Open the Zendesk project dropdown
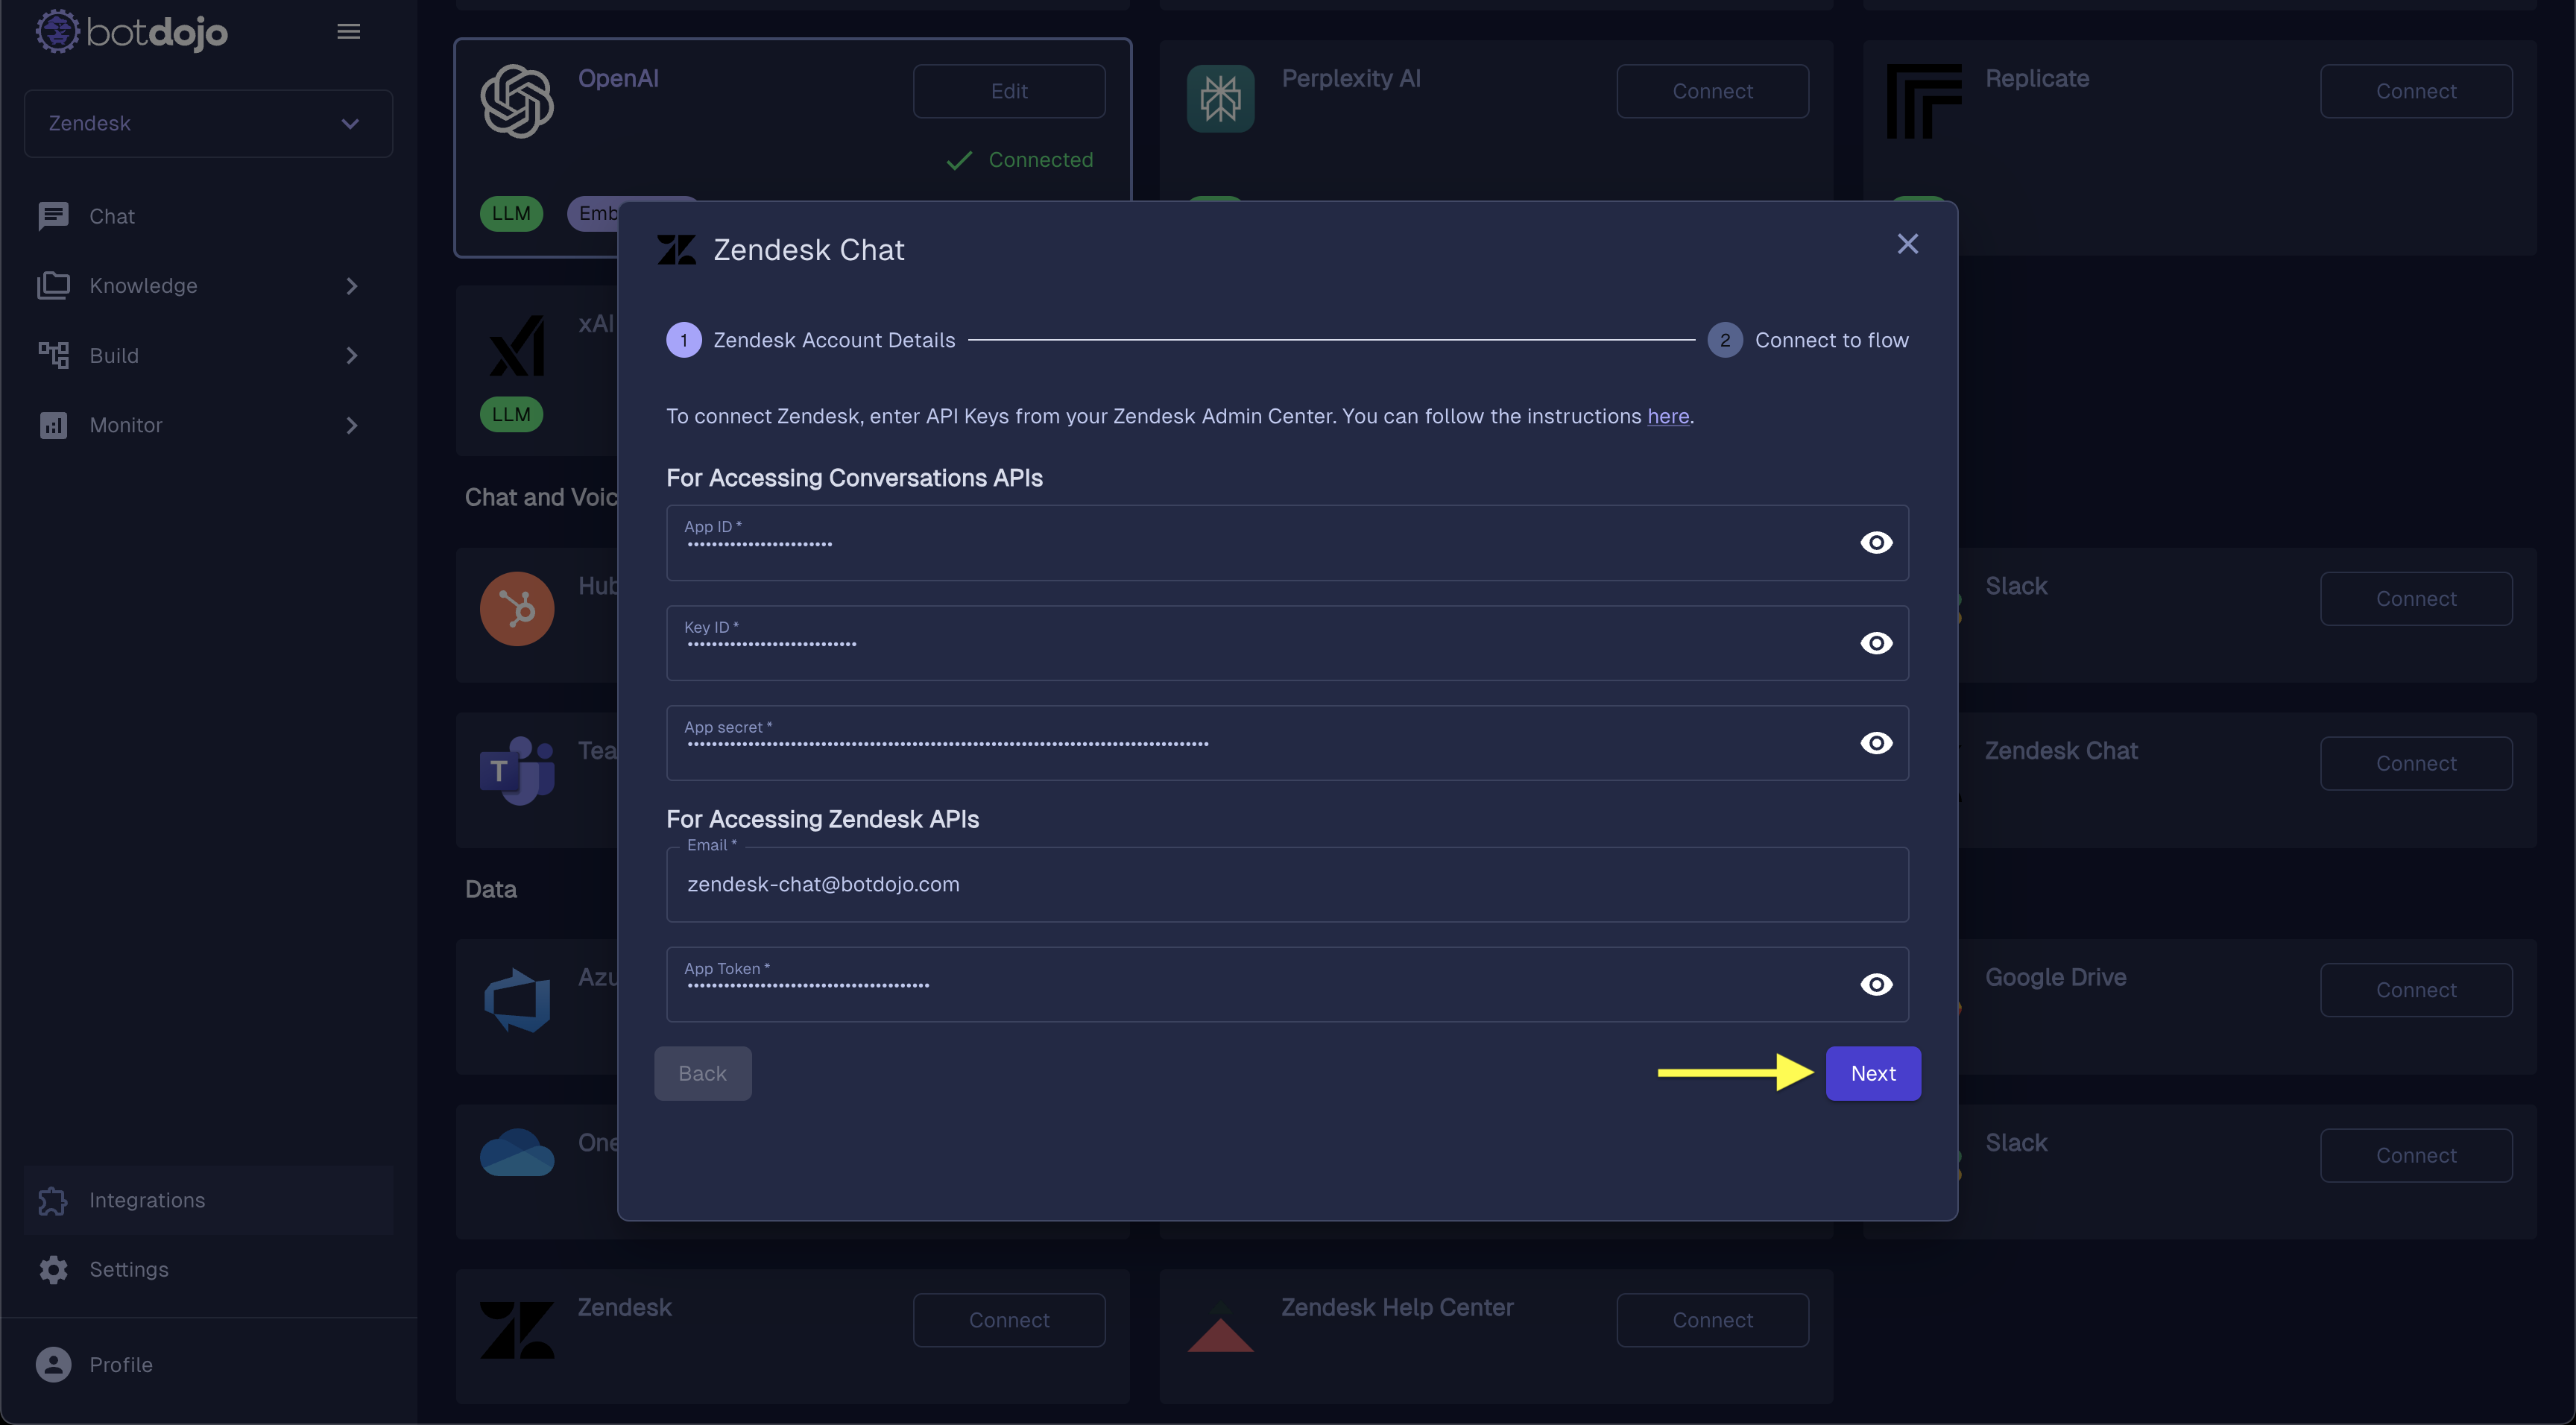2576x1425 pixels. [x=208, y=123]
